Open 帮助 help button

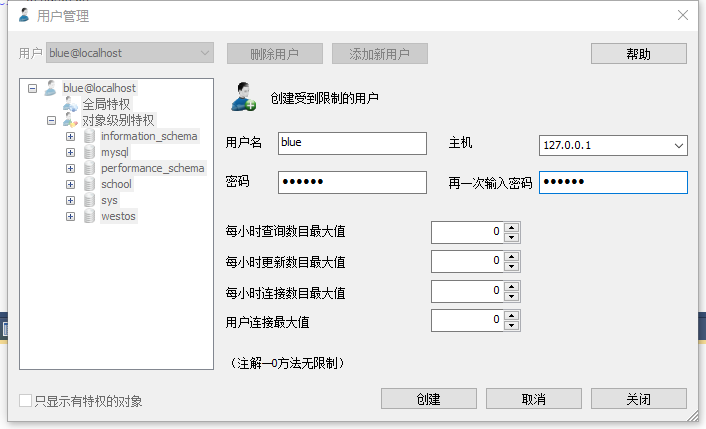click(x=638, y=54)
